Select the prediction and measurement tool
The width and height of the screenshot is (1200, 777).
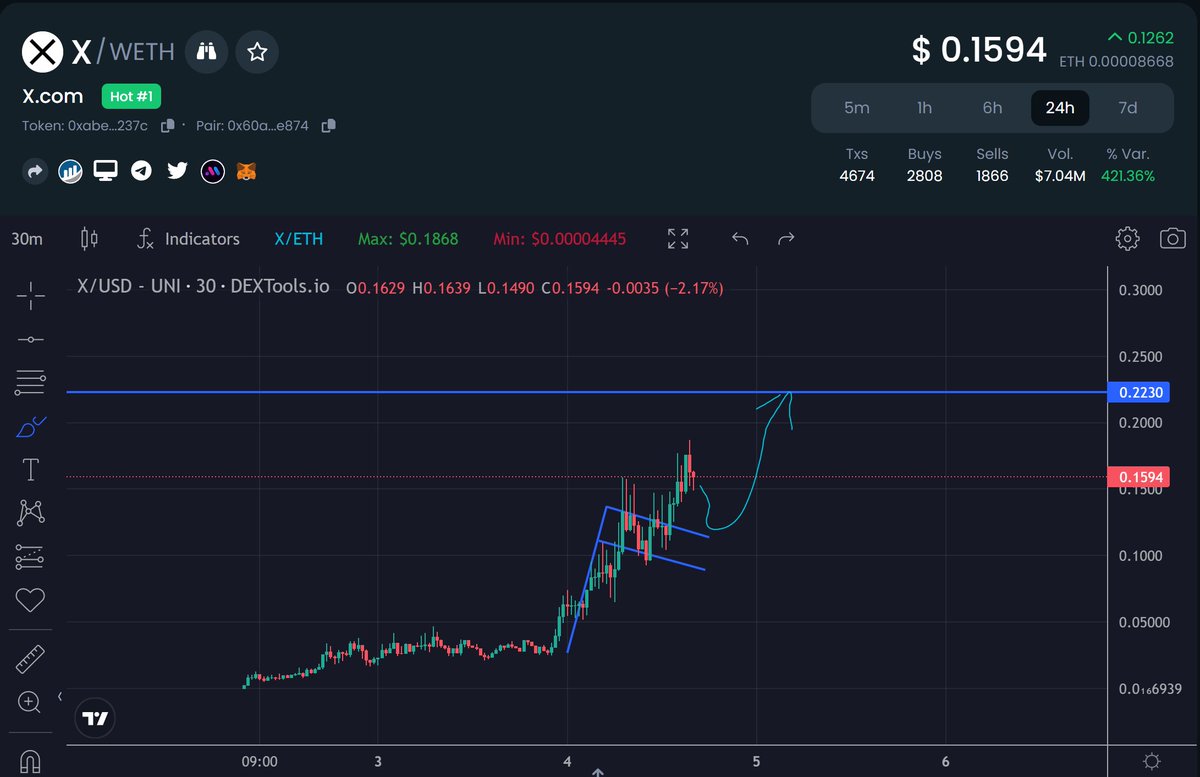pos(31,557)
